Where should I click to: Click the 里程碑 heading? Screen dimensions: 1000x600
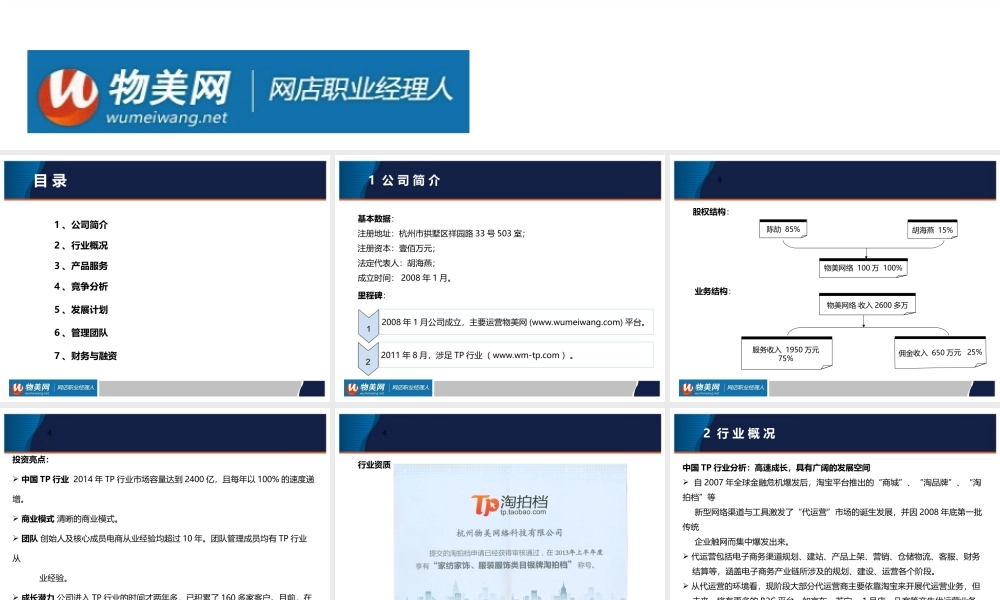[371, 295]
